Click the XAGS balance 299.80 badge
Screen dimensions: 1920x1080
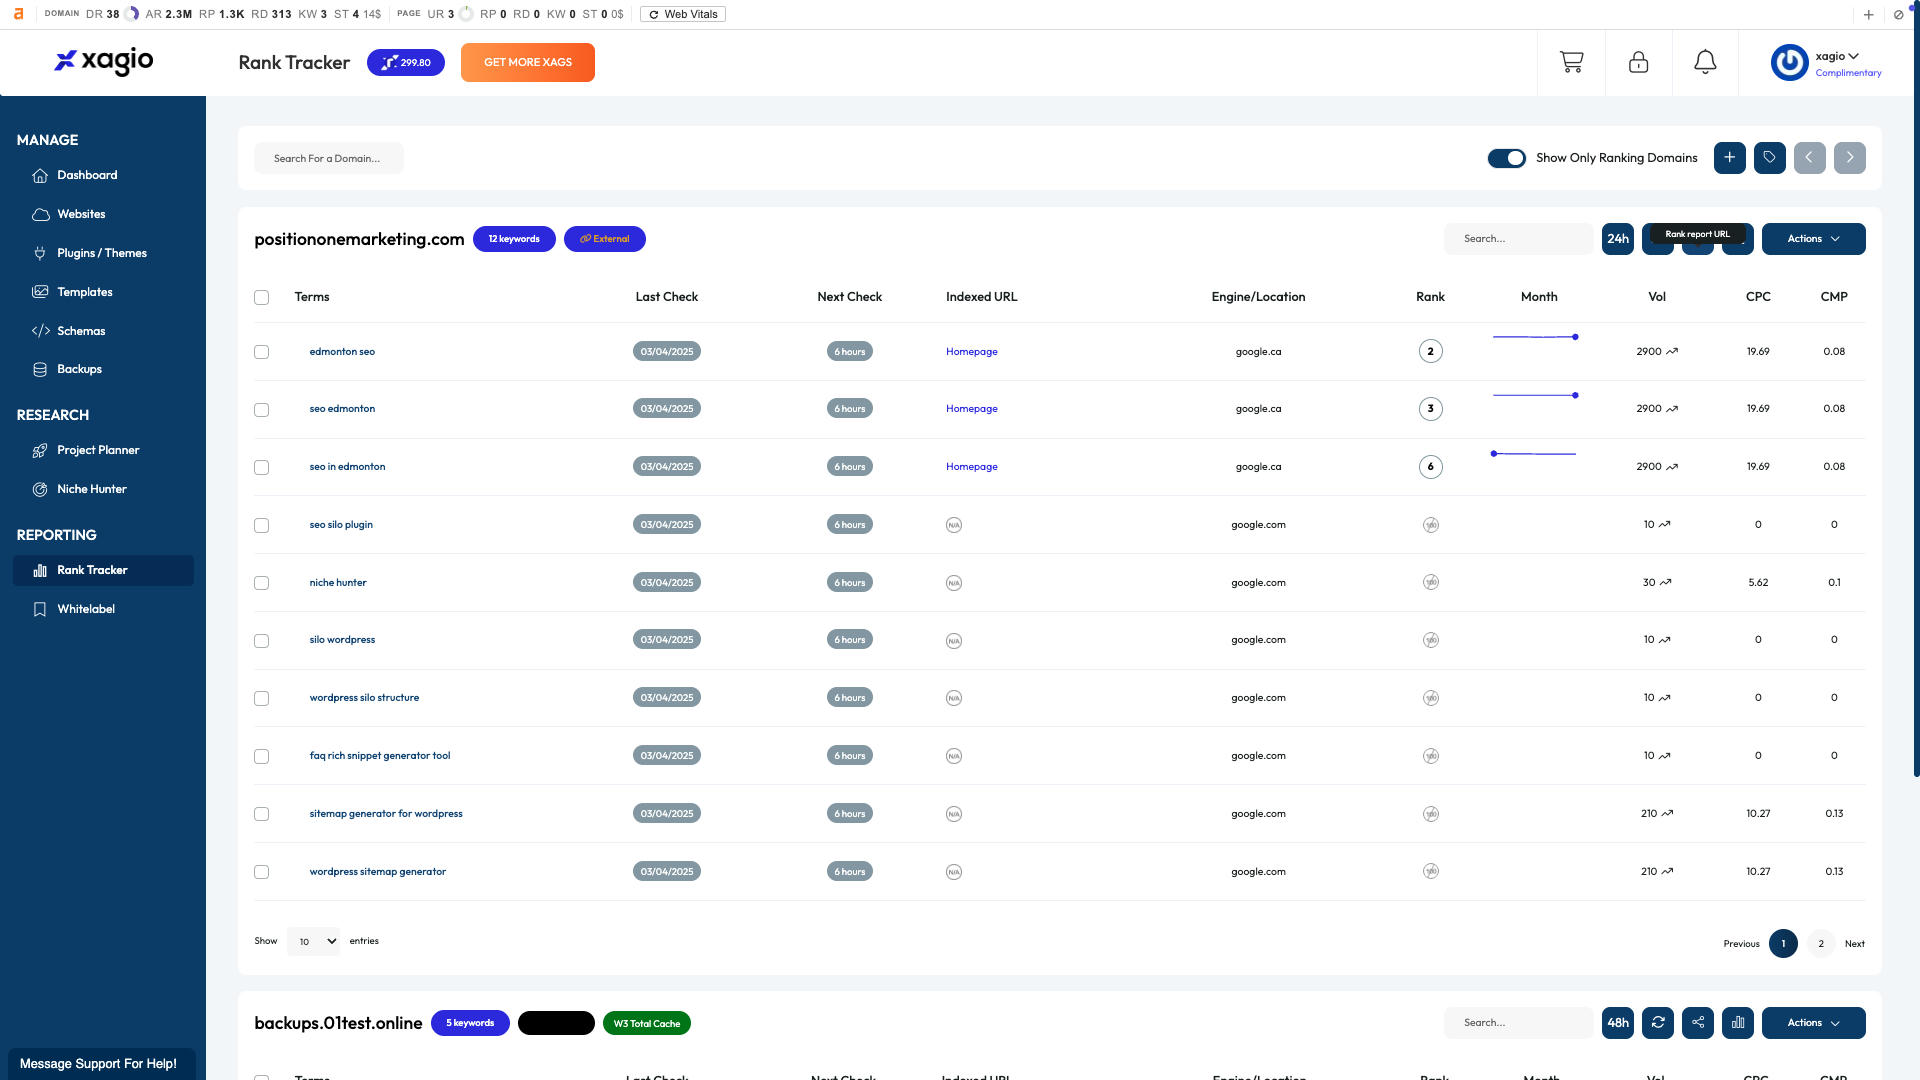[406, 62]
